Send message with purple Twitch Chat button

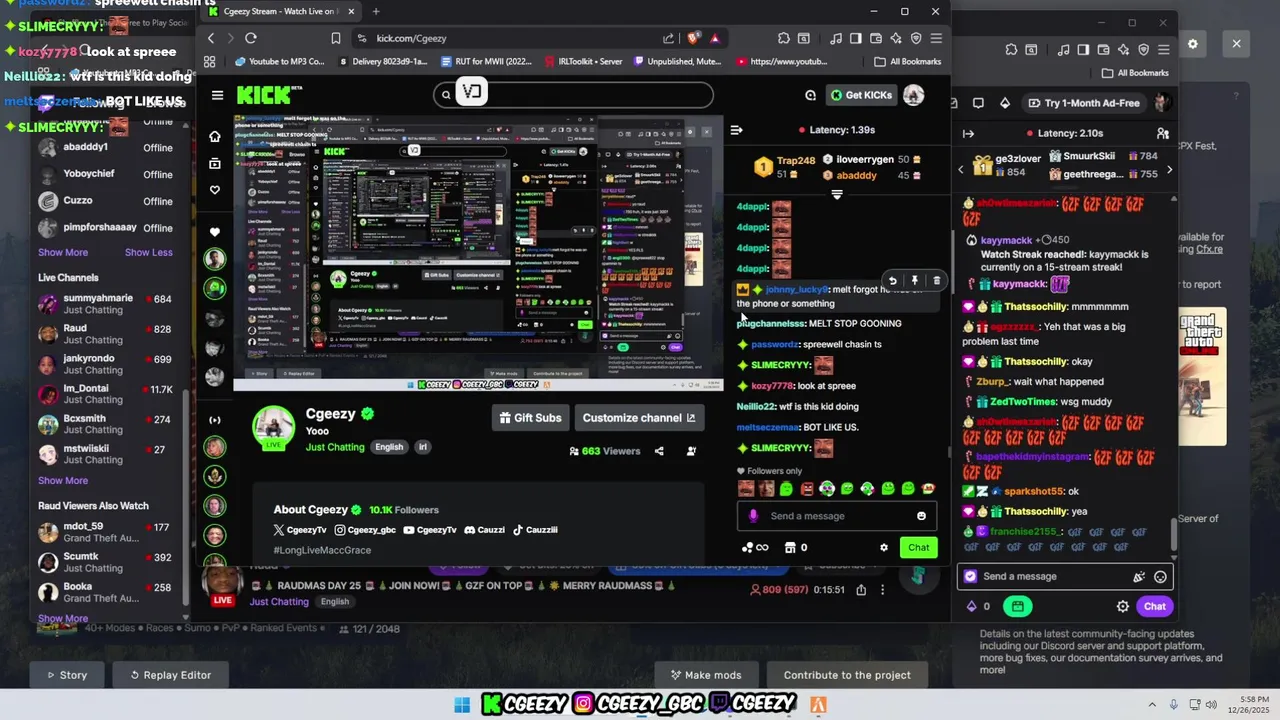pyautogui.click(x=1154, y=606)
